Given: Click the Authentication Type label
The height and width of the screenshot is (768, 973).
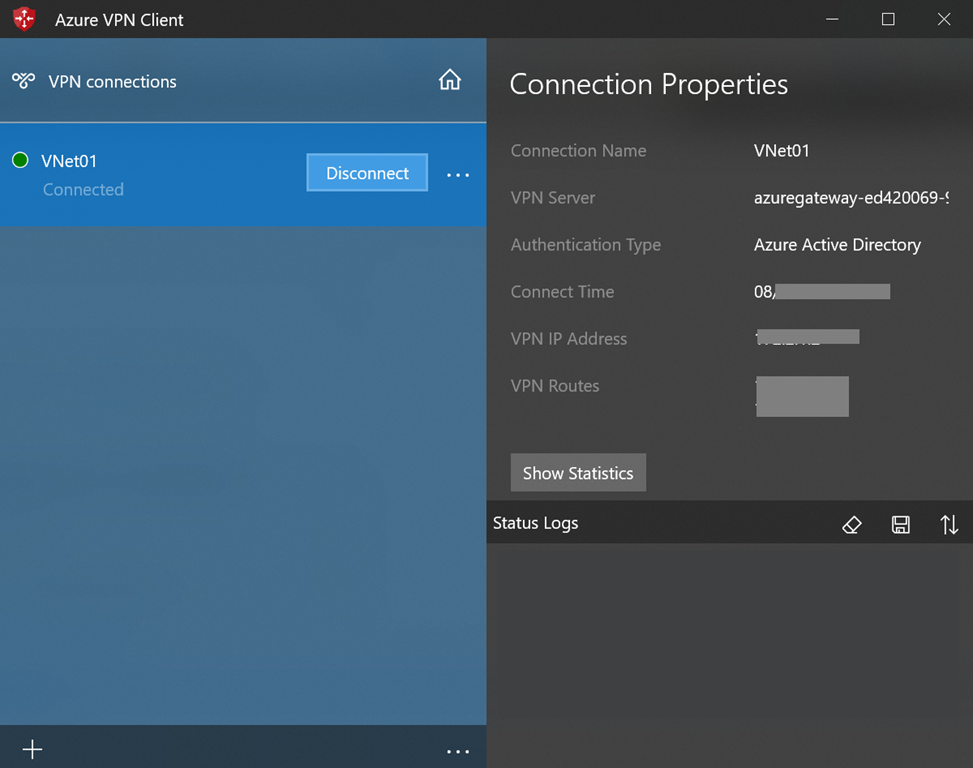Looking at the screenshot, I should [586, 245].
